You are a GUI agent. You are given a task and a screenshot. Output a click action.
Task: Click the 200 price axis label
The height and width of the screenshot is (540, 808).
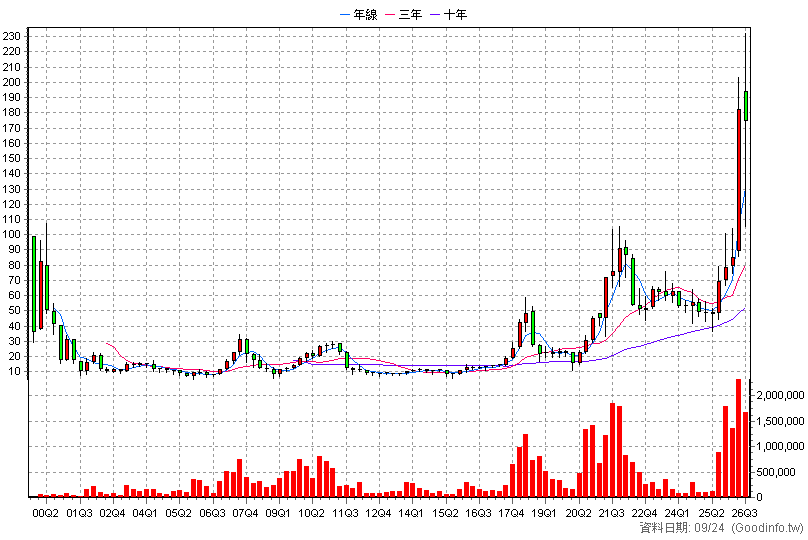tap(11, 82)
